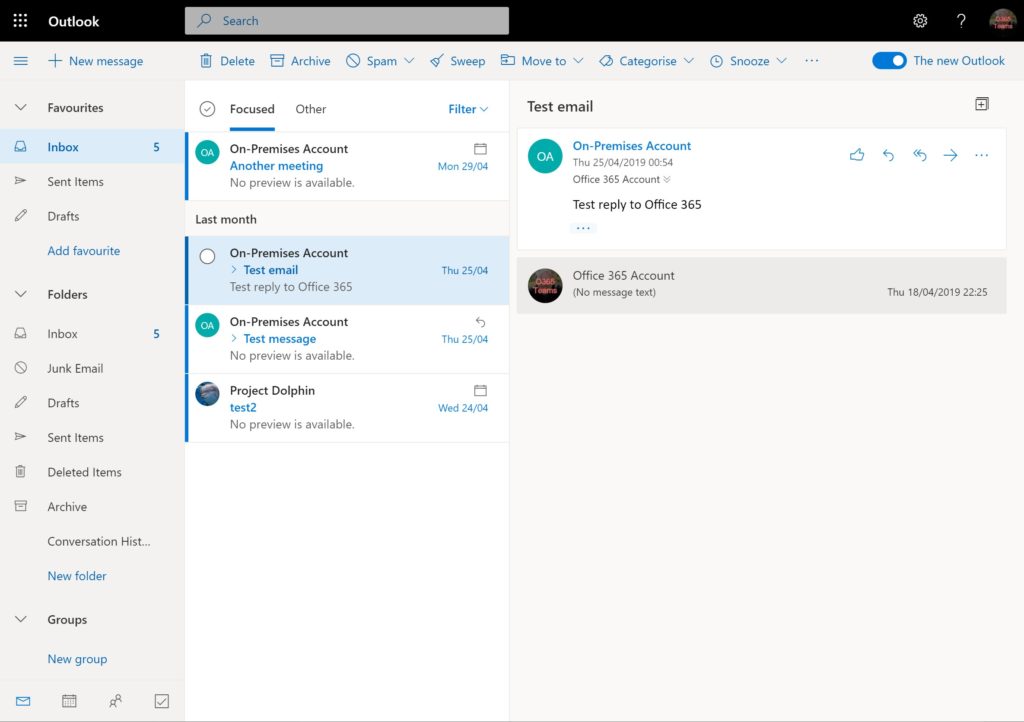This screenshot has height=722, width=1024.
Task: Switch to Calendar module icon
Action: (69, 701)
